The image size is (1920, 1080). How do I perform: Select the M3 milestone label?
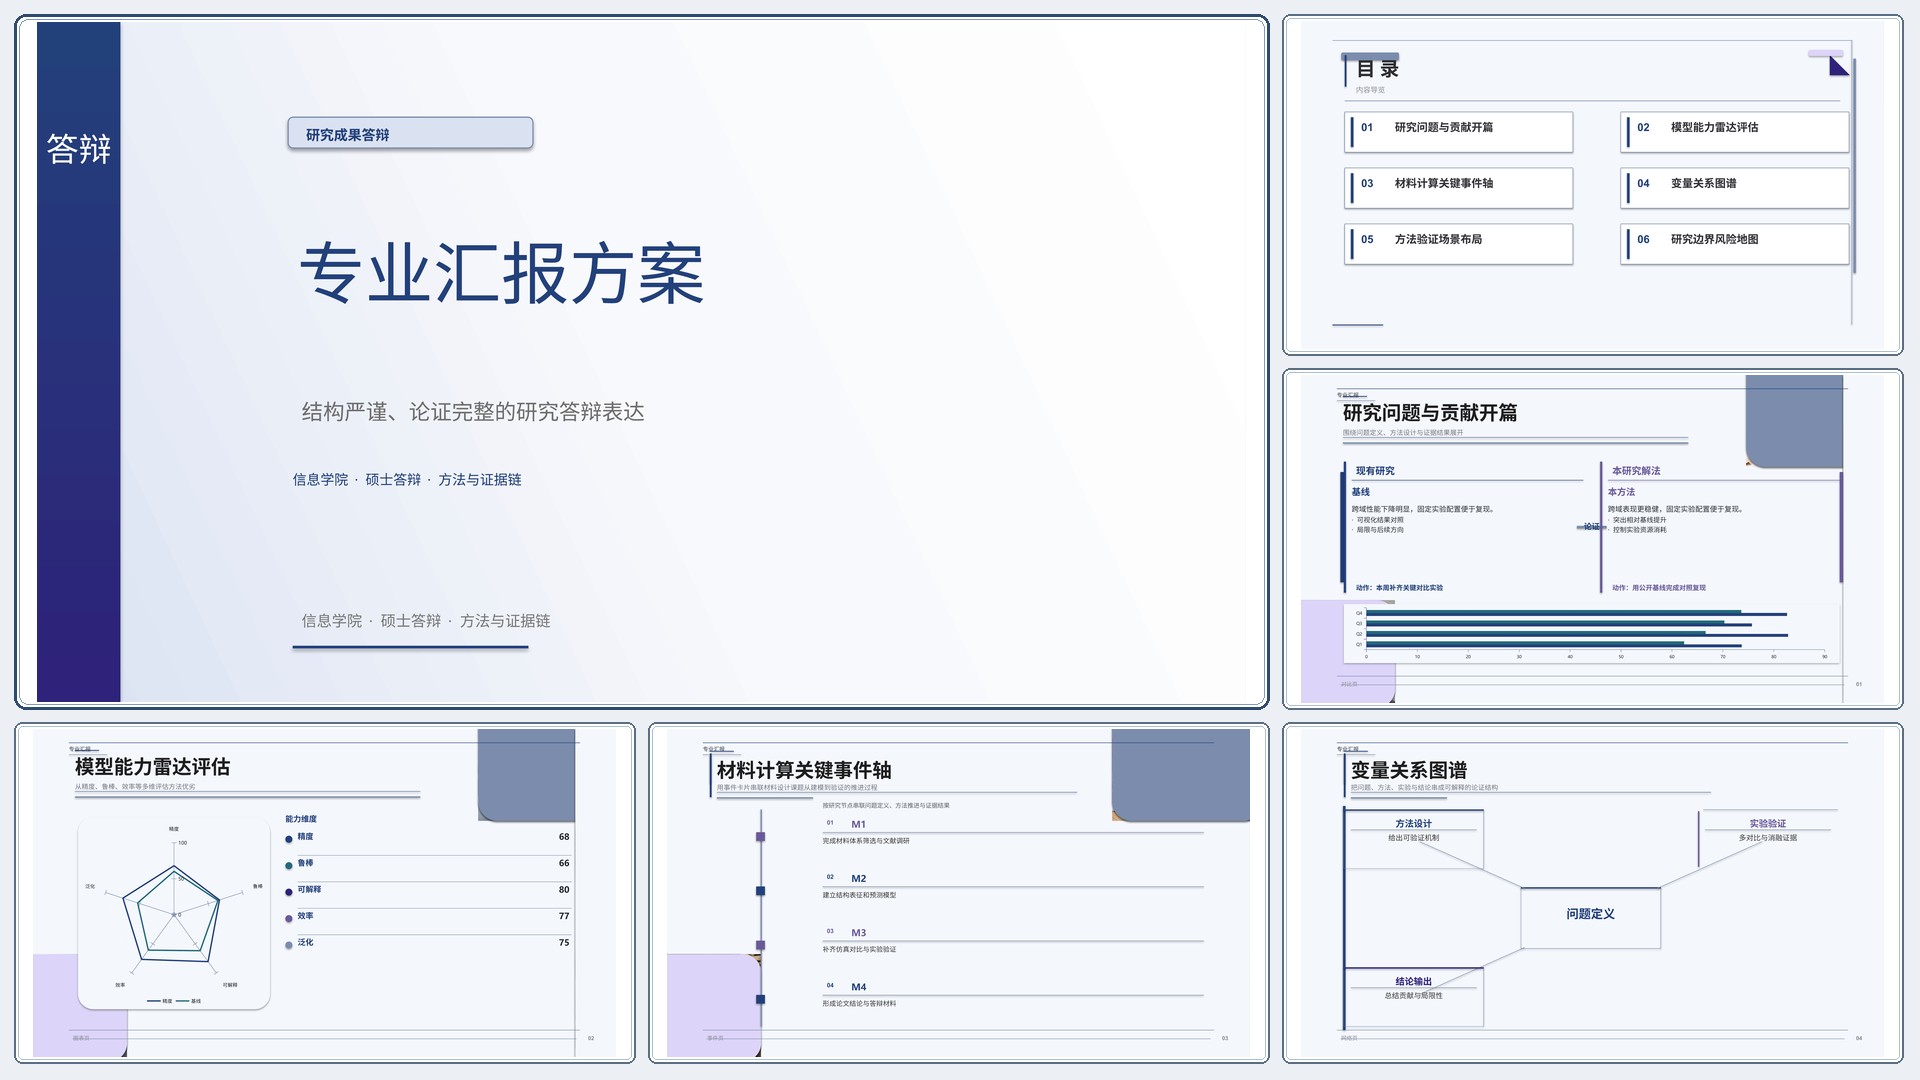click(x=859, y=933)
